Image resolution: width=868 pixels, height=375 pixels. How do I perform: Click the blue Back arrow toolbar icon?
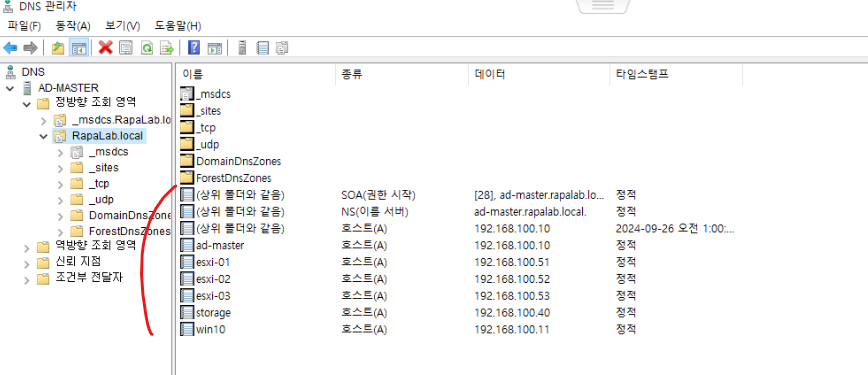pyautogui.click(x=10, y=48)
